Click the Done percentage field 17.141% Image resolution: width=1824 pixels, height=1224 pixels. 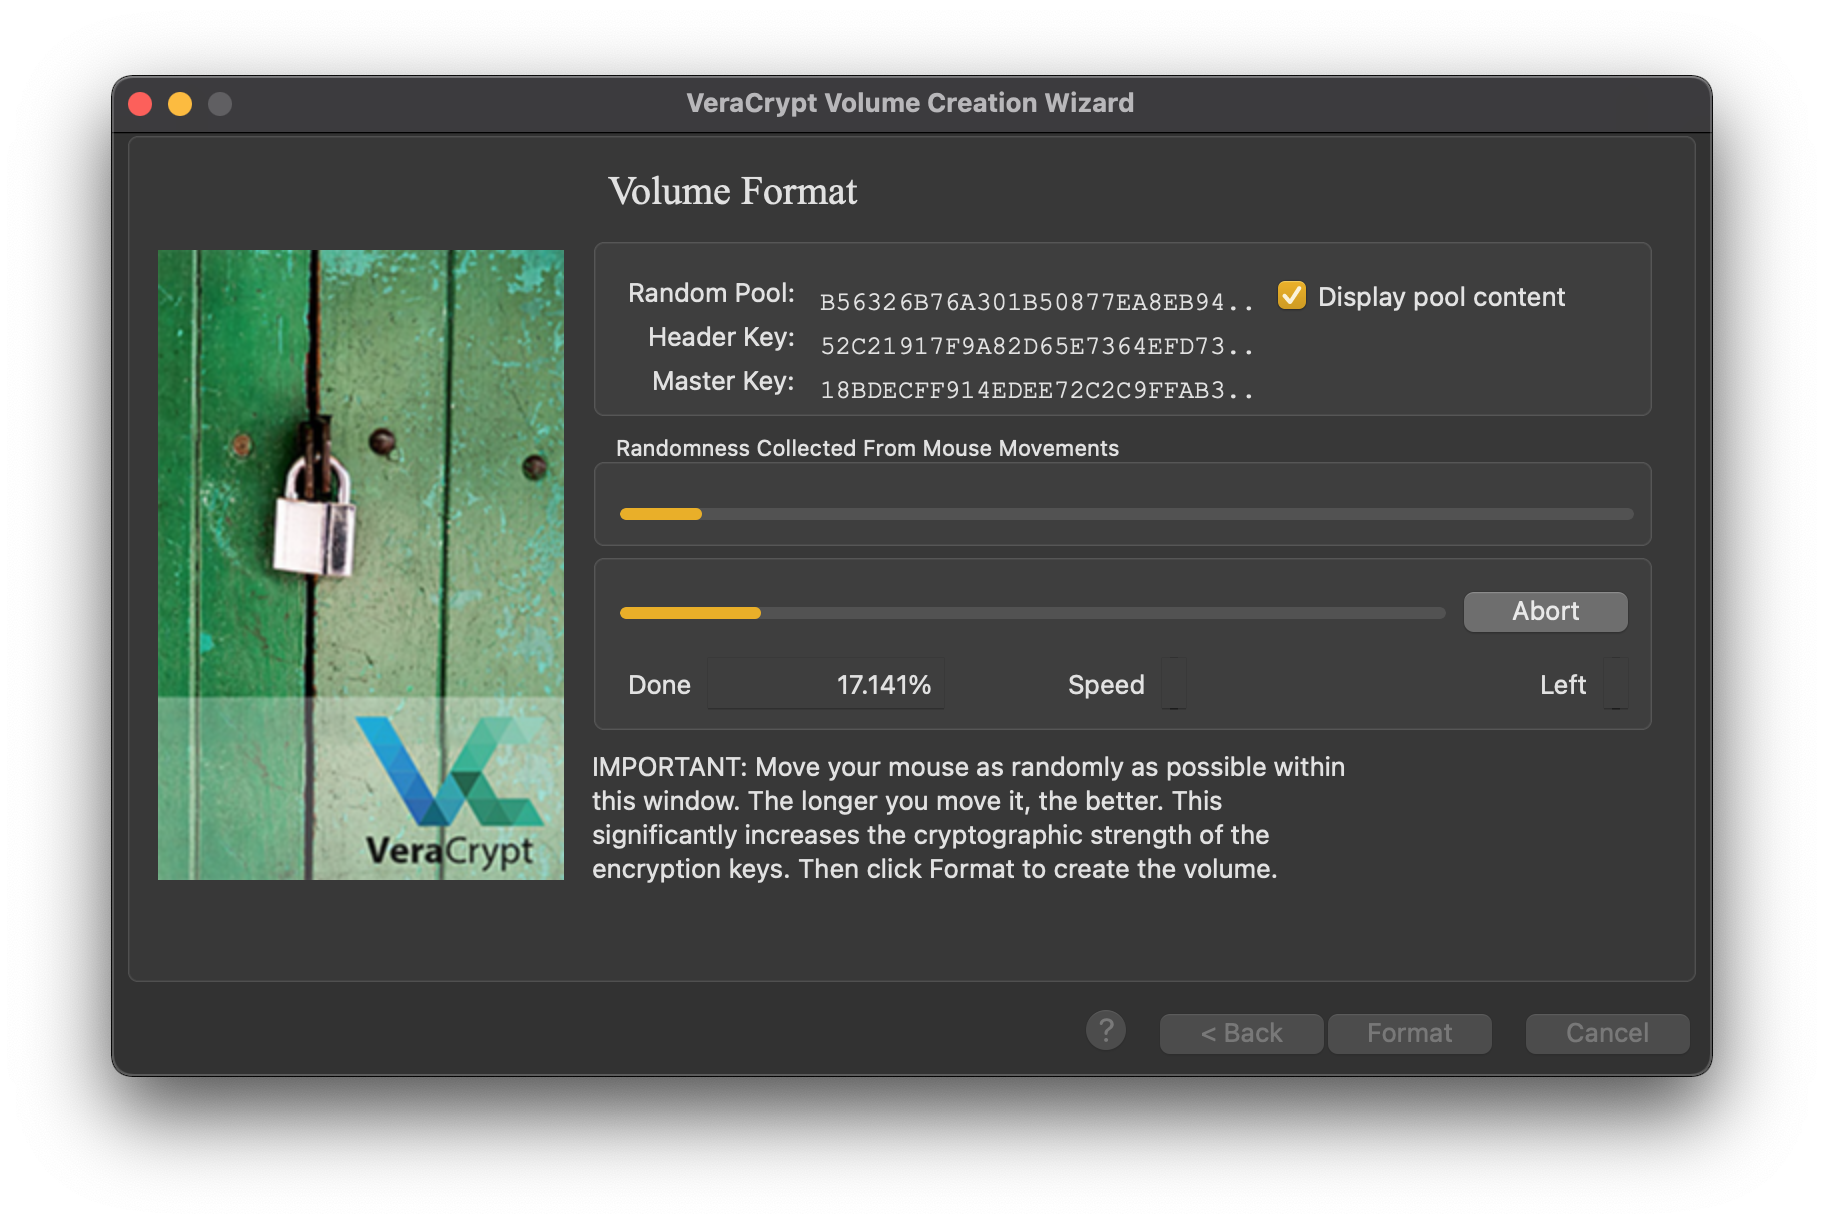[826, 684]
